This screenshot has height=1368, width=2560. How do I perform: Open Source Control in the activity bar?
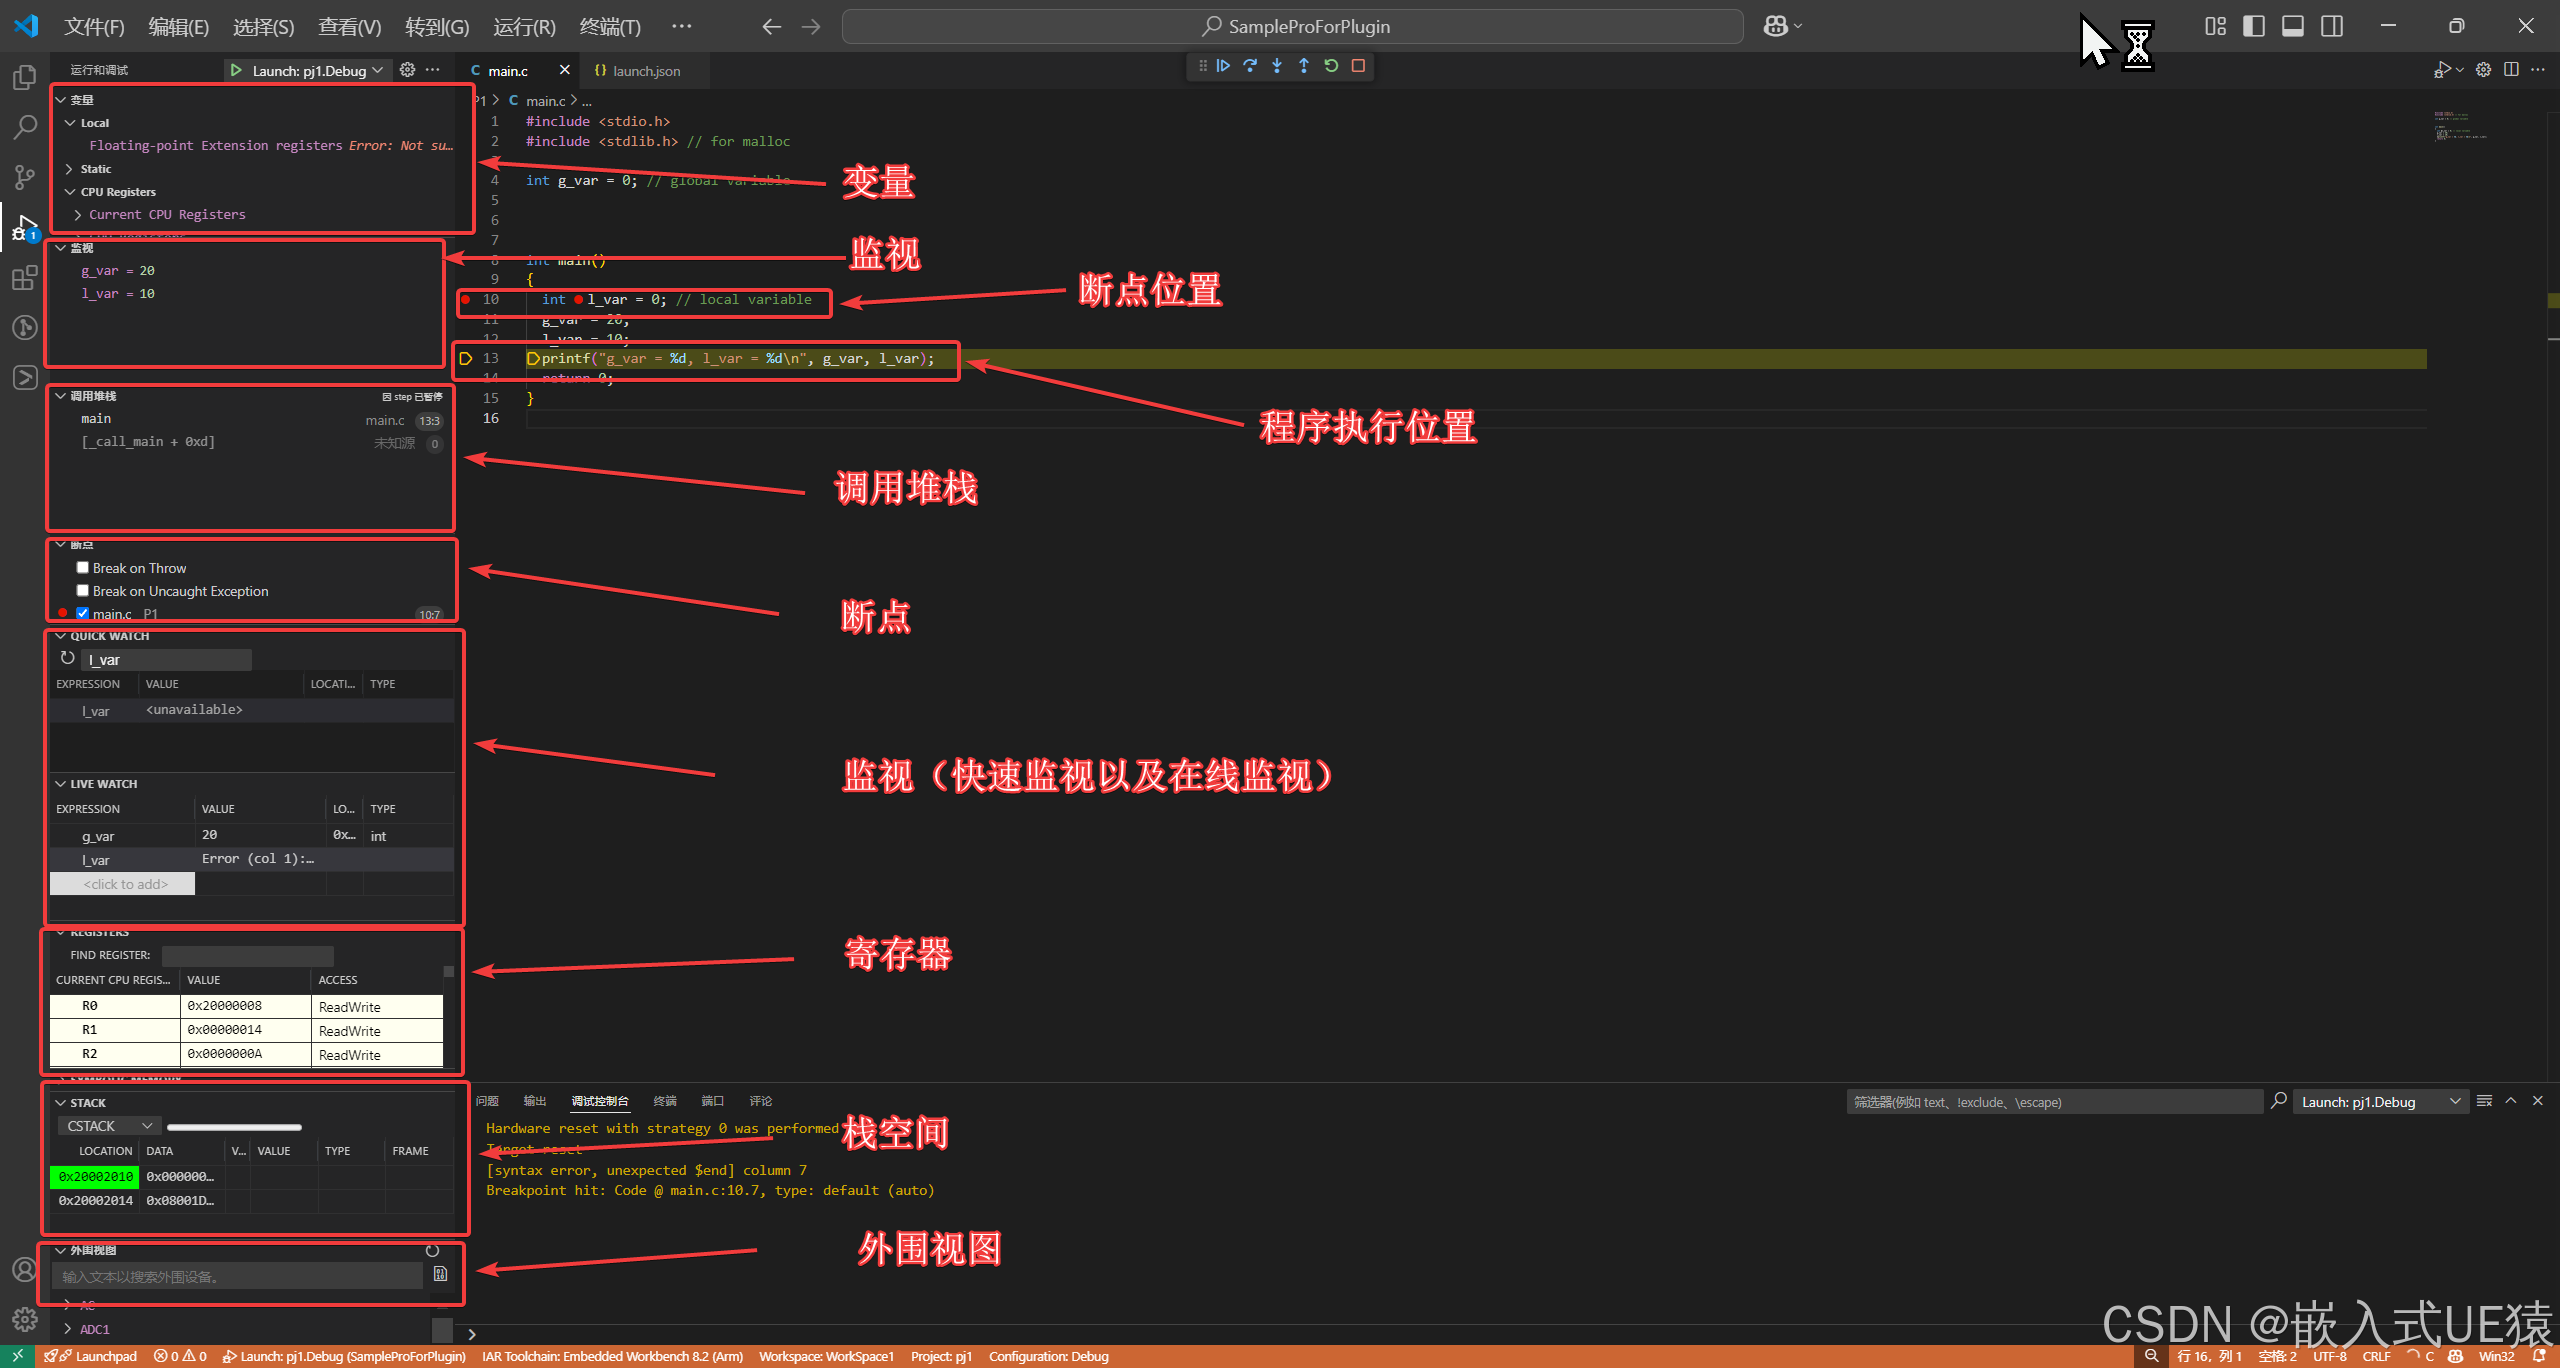pos(24,177)
